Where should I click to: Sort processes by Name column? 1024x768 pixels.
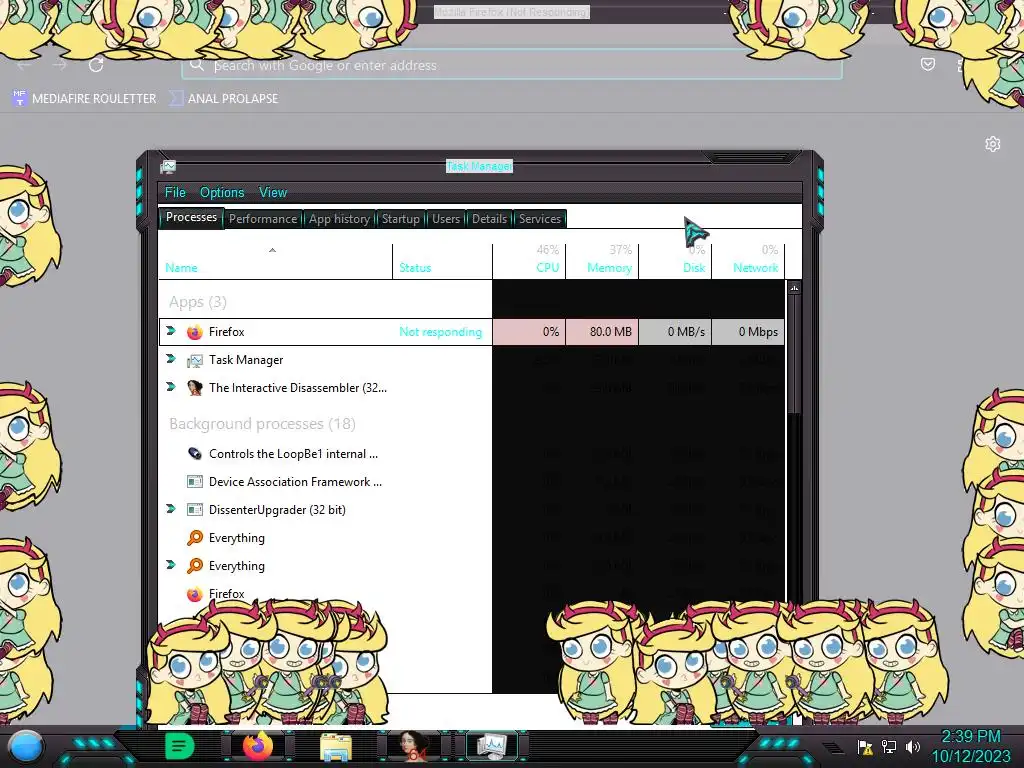275,261
